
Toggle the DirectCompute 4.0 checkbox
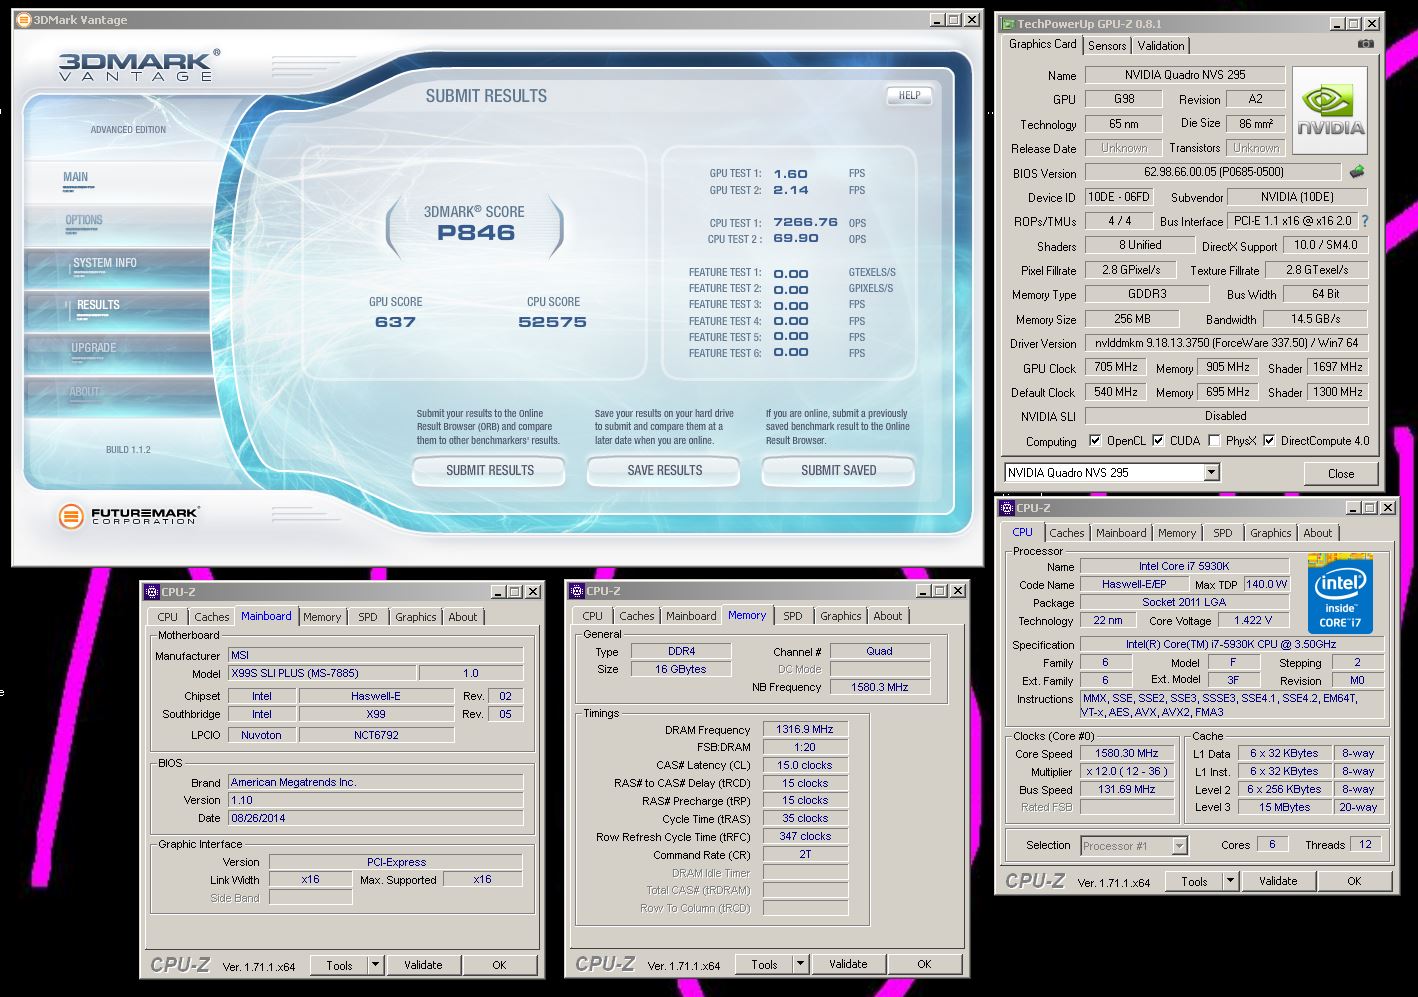(x=1269, y=440)
